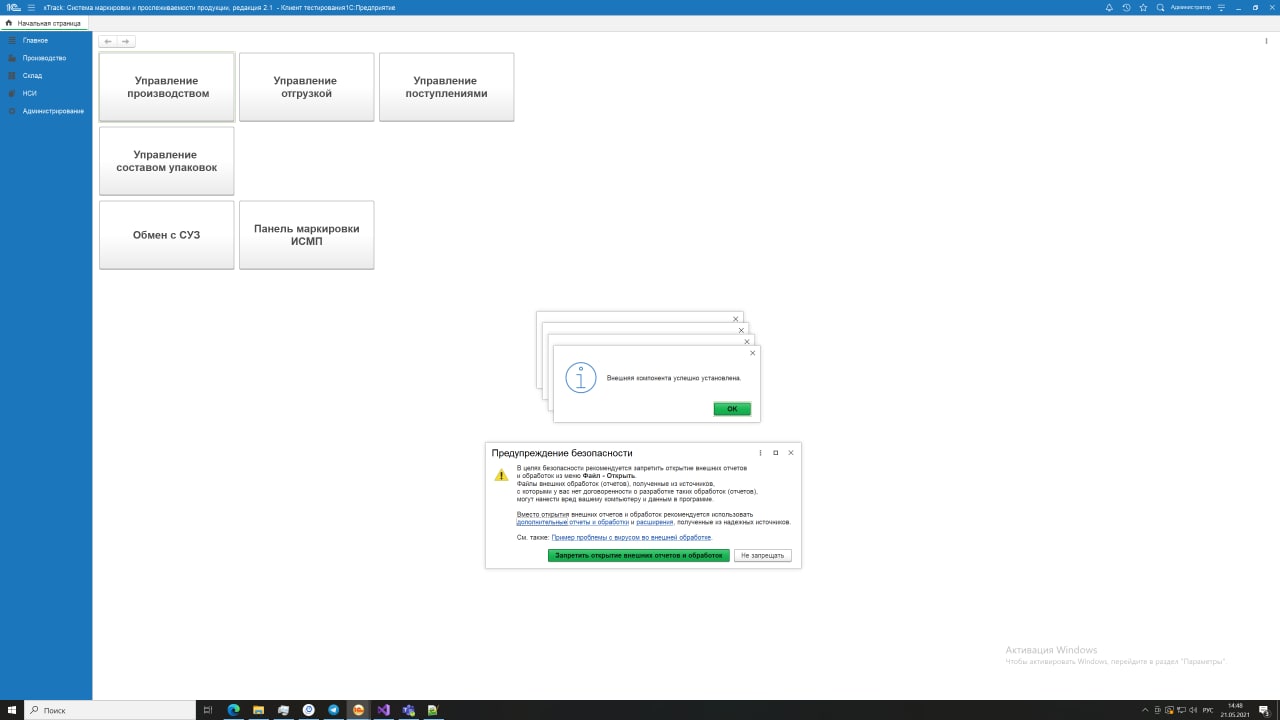The image size is (1280, 720).
Task: Open the Производство section in the sidebar
Action: pyautogui.click(x=44, y=58)
